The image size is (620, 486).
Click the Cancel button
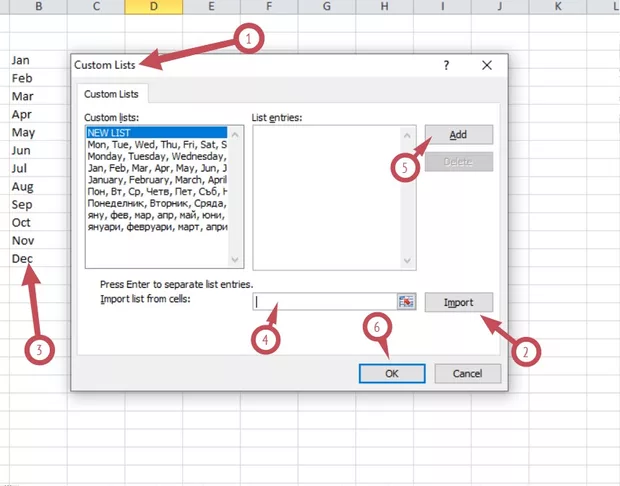click(x=467, y=374)
